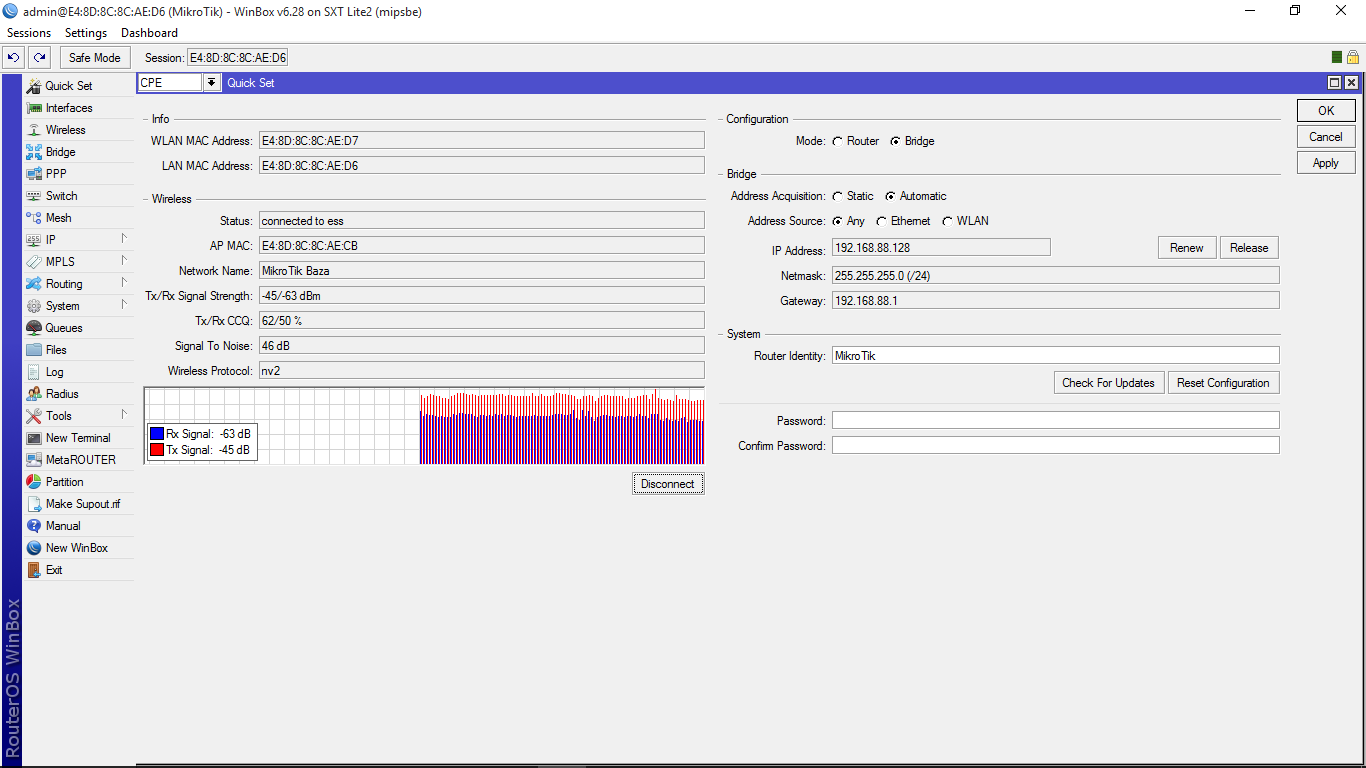Click the Redo arrow icon
1366x768 pixels.
click(39, 58)
